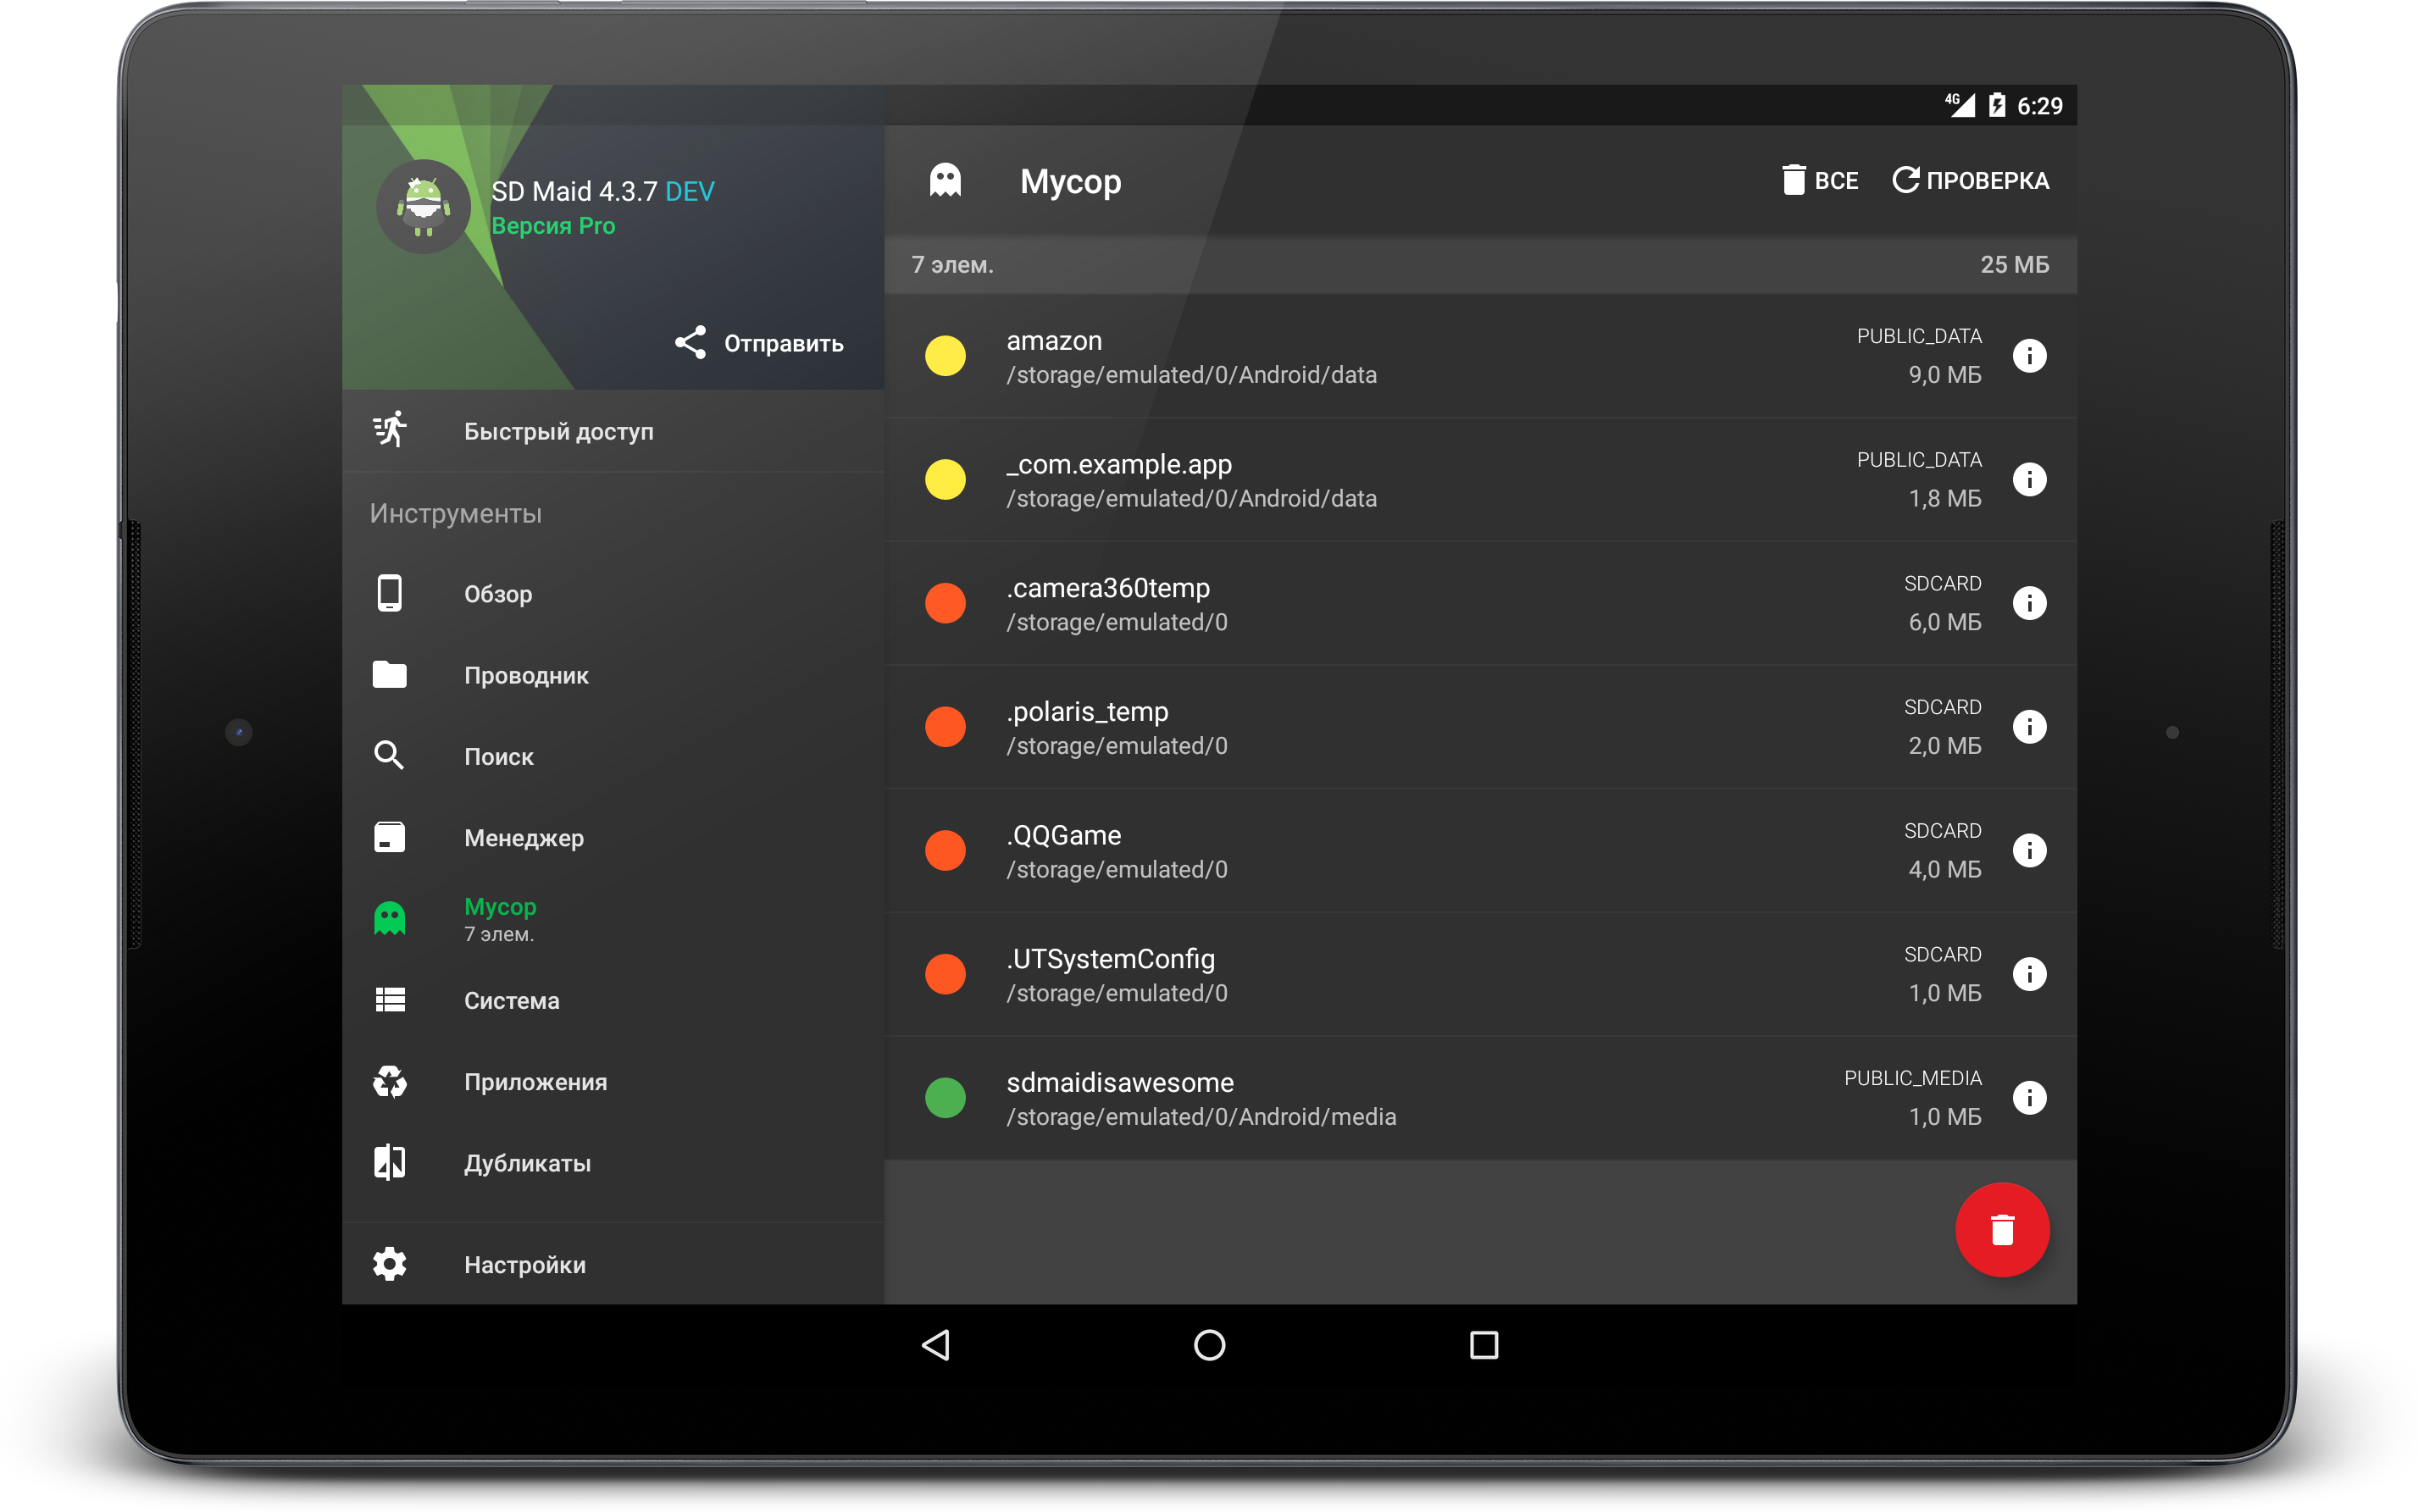Click the SD Maid 4.3.7 DEV title

[603, 191]
